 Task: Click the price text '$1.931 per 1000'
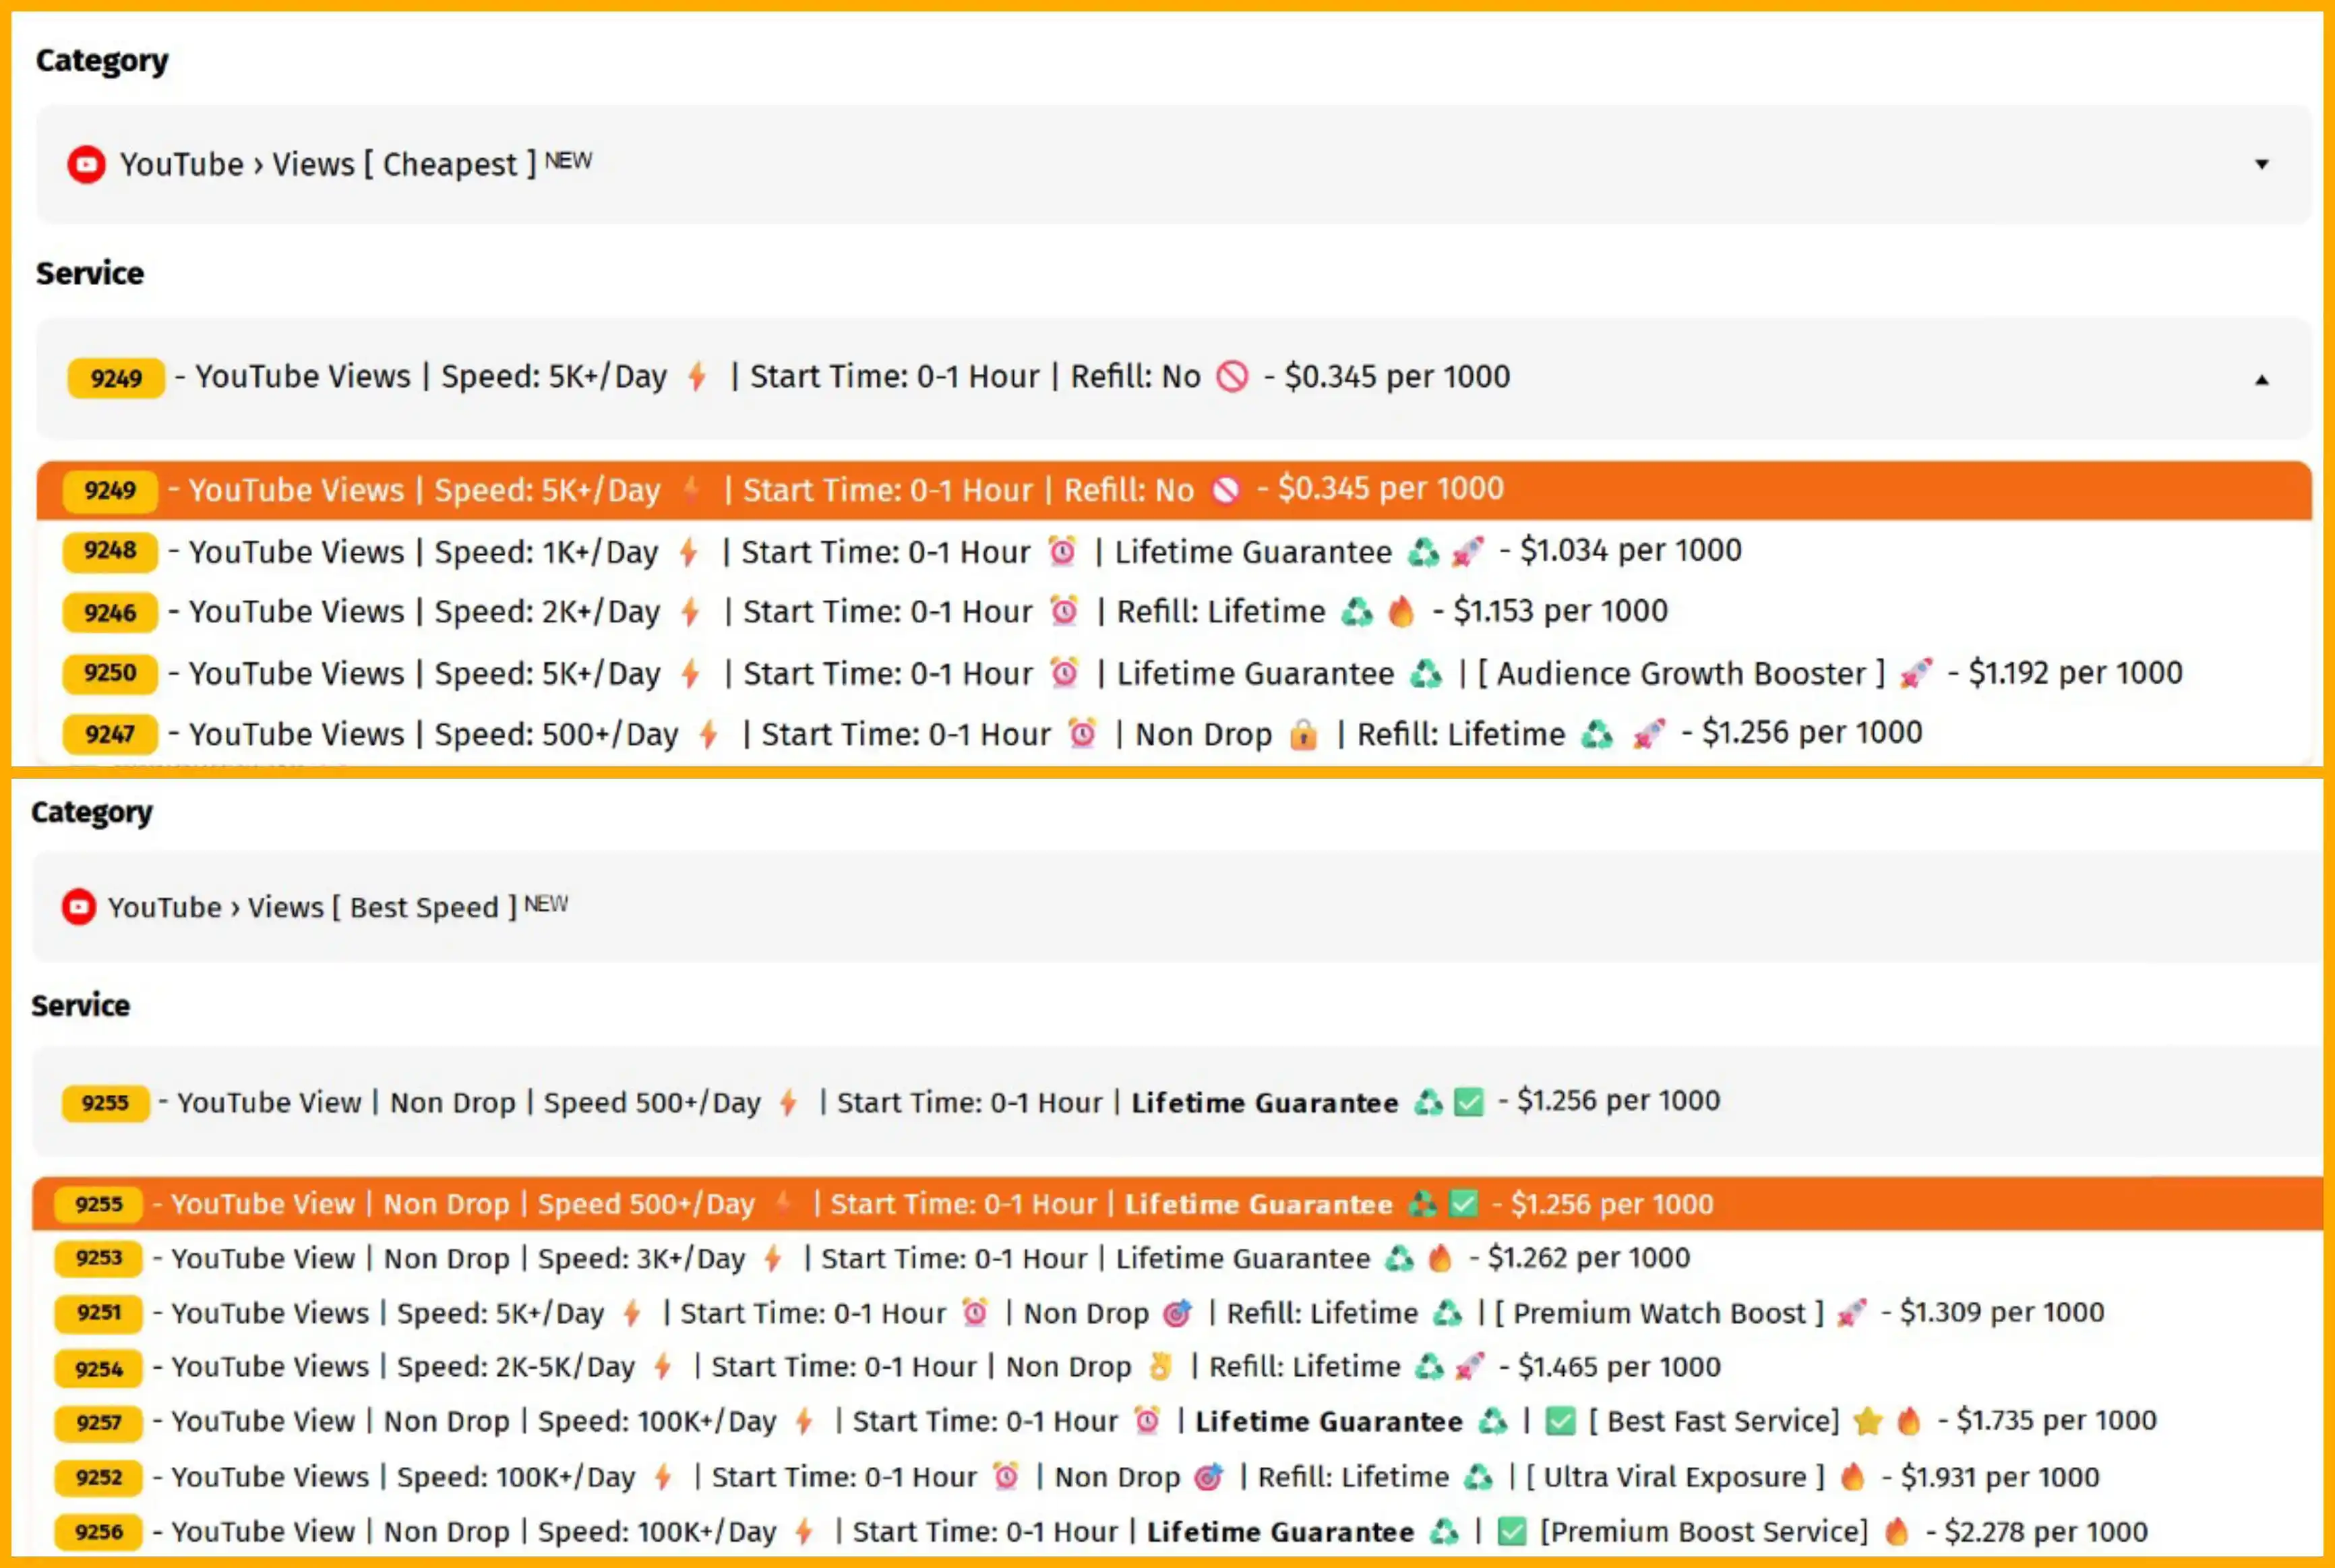click(x=2000, y=1477)
